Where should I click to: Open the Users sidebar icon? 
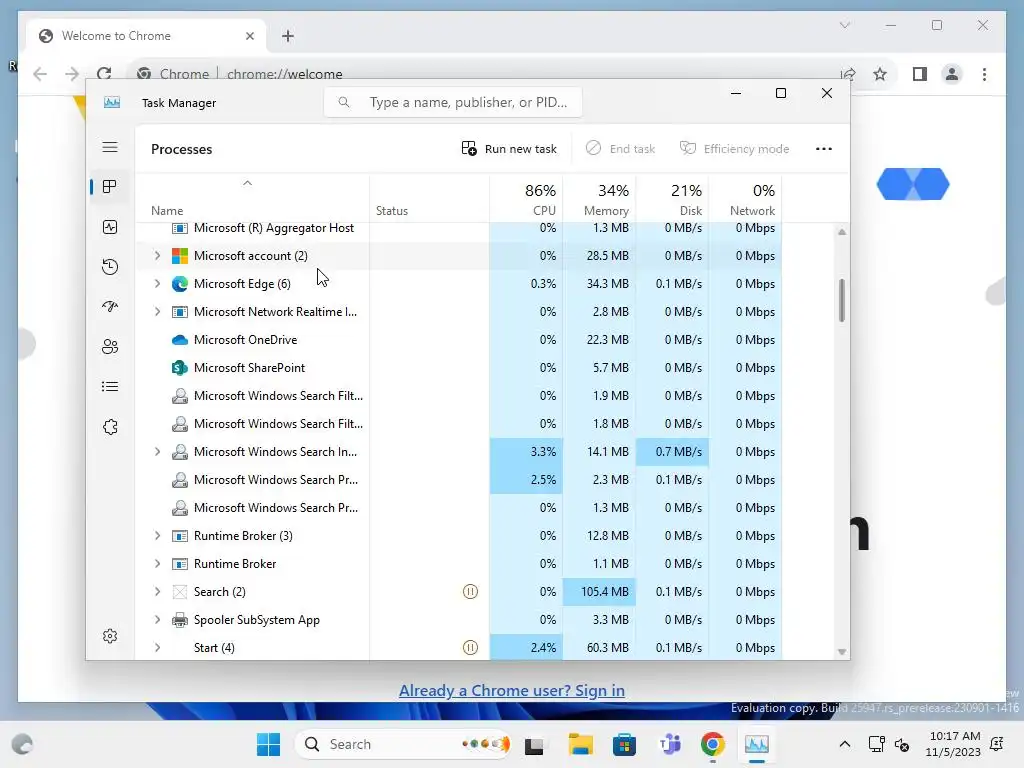coord(110,347)
